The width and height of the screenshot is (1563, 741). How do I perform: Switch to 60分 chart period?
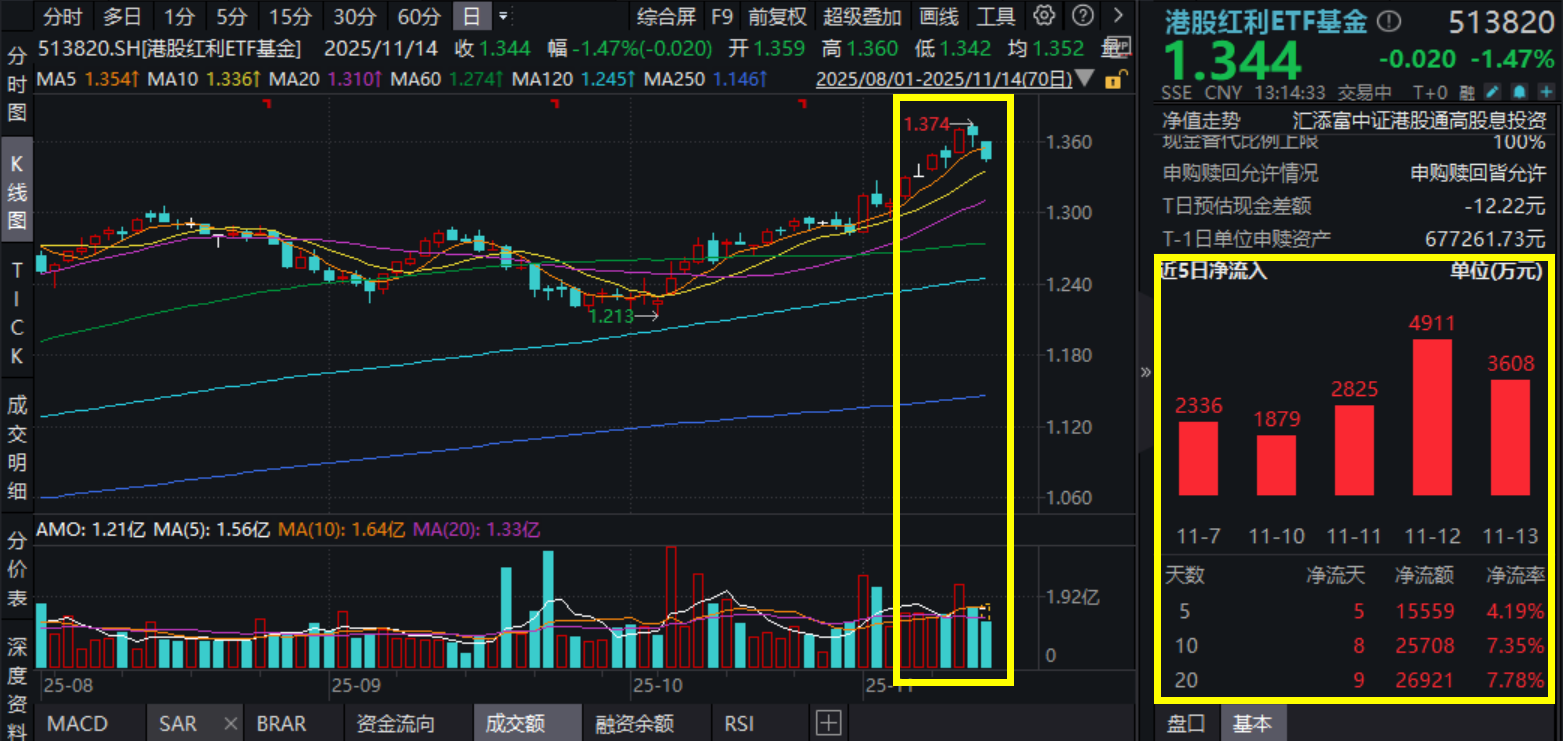pos(418,16)
